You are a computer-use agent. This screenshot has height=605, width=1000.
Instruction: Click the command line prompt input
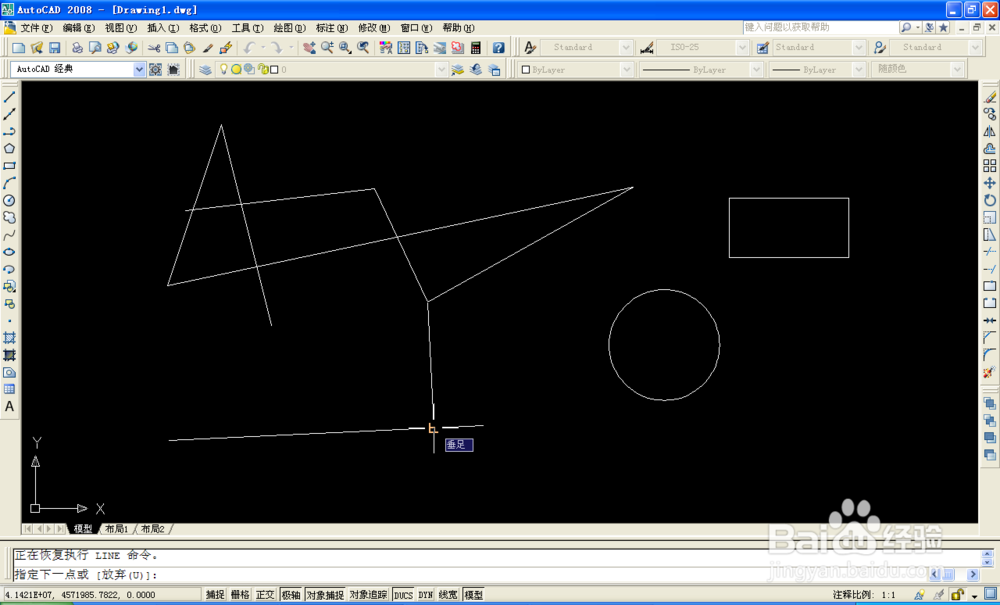pyautogui.click(x=471, y=574)
